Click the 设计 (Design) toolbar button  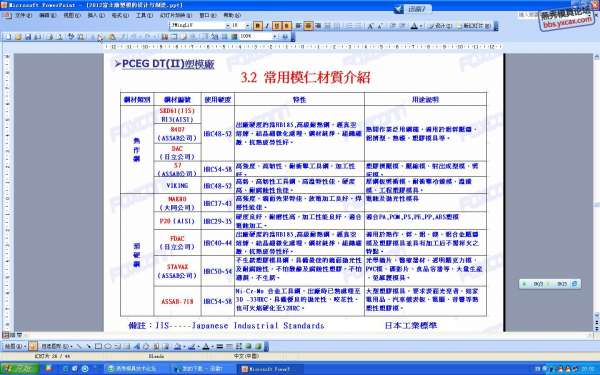click(441, 26)
